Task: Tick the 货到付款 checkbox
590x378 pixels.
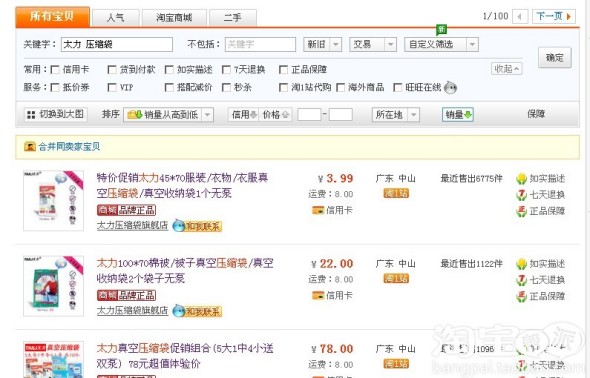Action: [112, 70]
